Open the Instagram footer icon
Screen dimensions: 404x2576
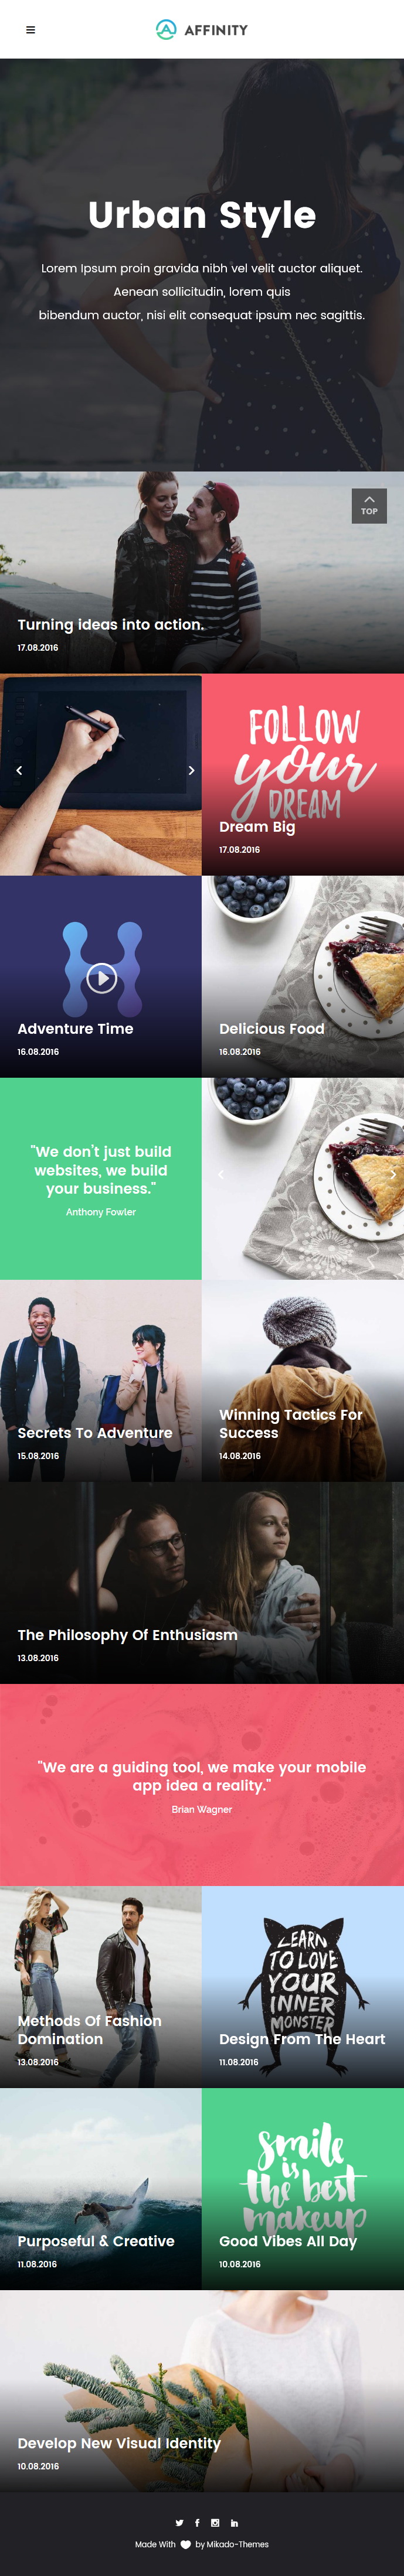coord(215,2523)
